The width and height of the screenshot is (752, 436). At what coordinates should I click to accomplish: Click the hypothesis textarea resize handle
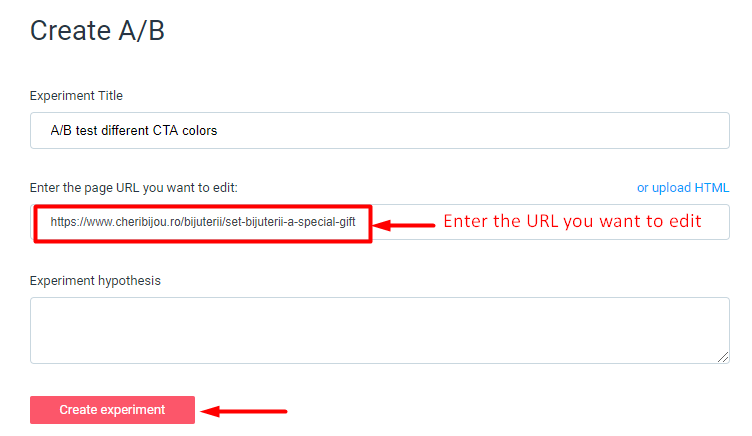tap(723, 357)
